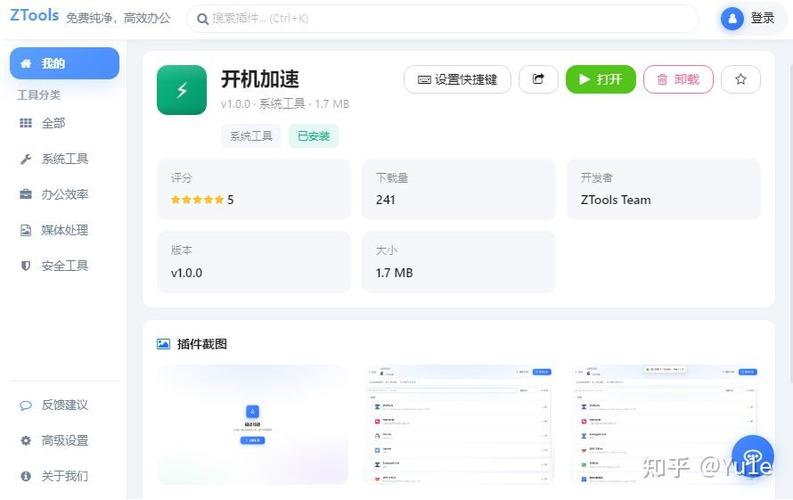Click the gear icon beside 高级设置

[x=26, y=440]
